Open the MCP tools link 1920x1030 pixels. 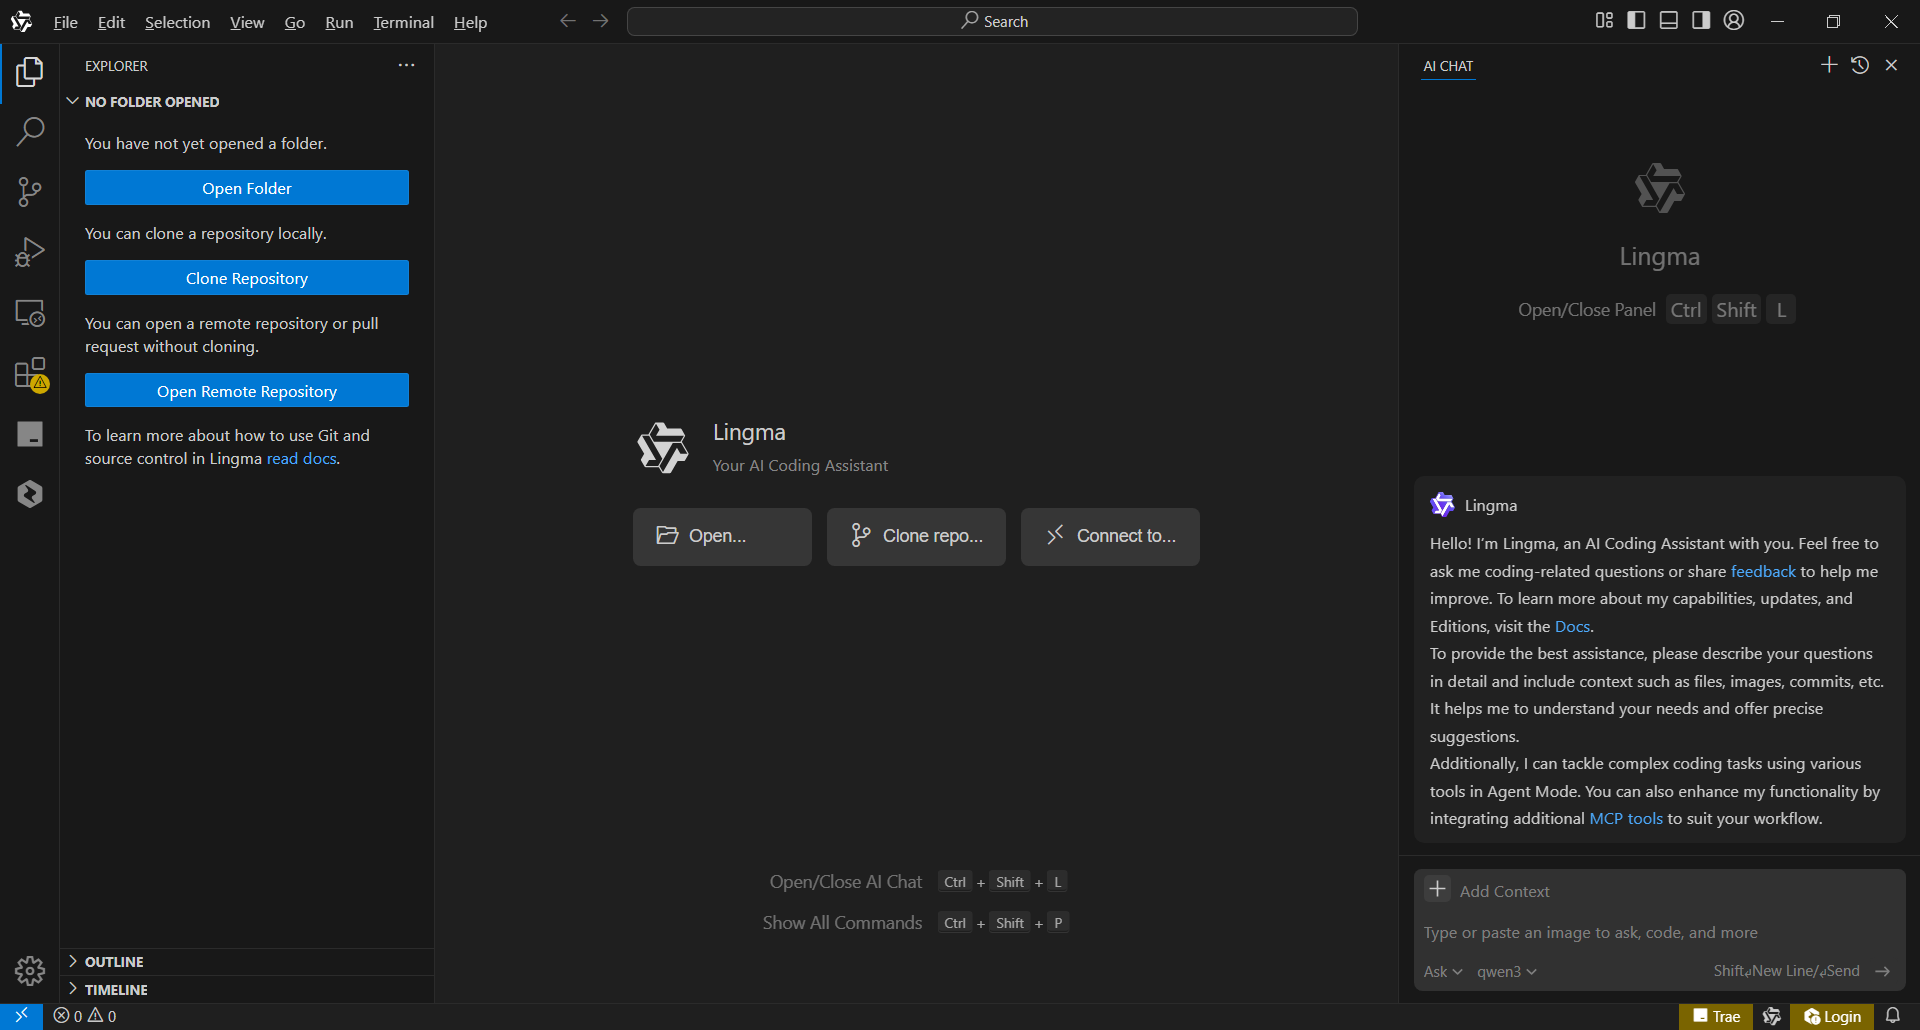[1626, 819]
